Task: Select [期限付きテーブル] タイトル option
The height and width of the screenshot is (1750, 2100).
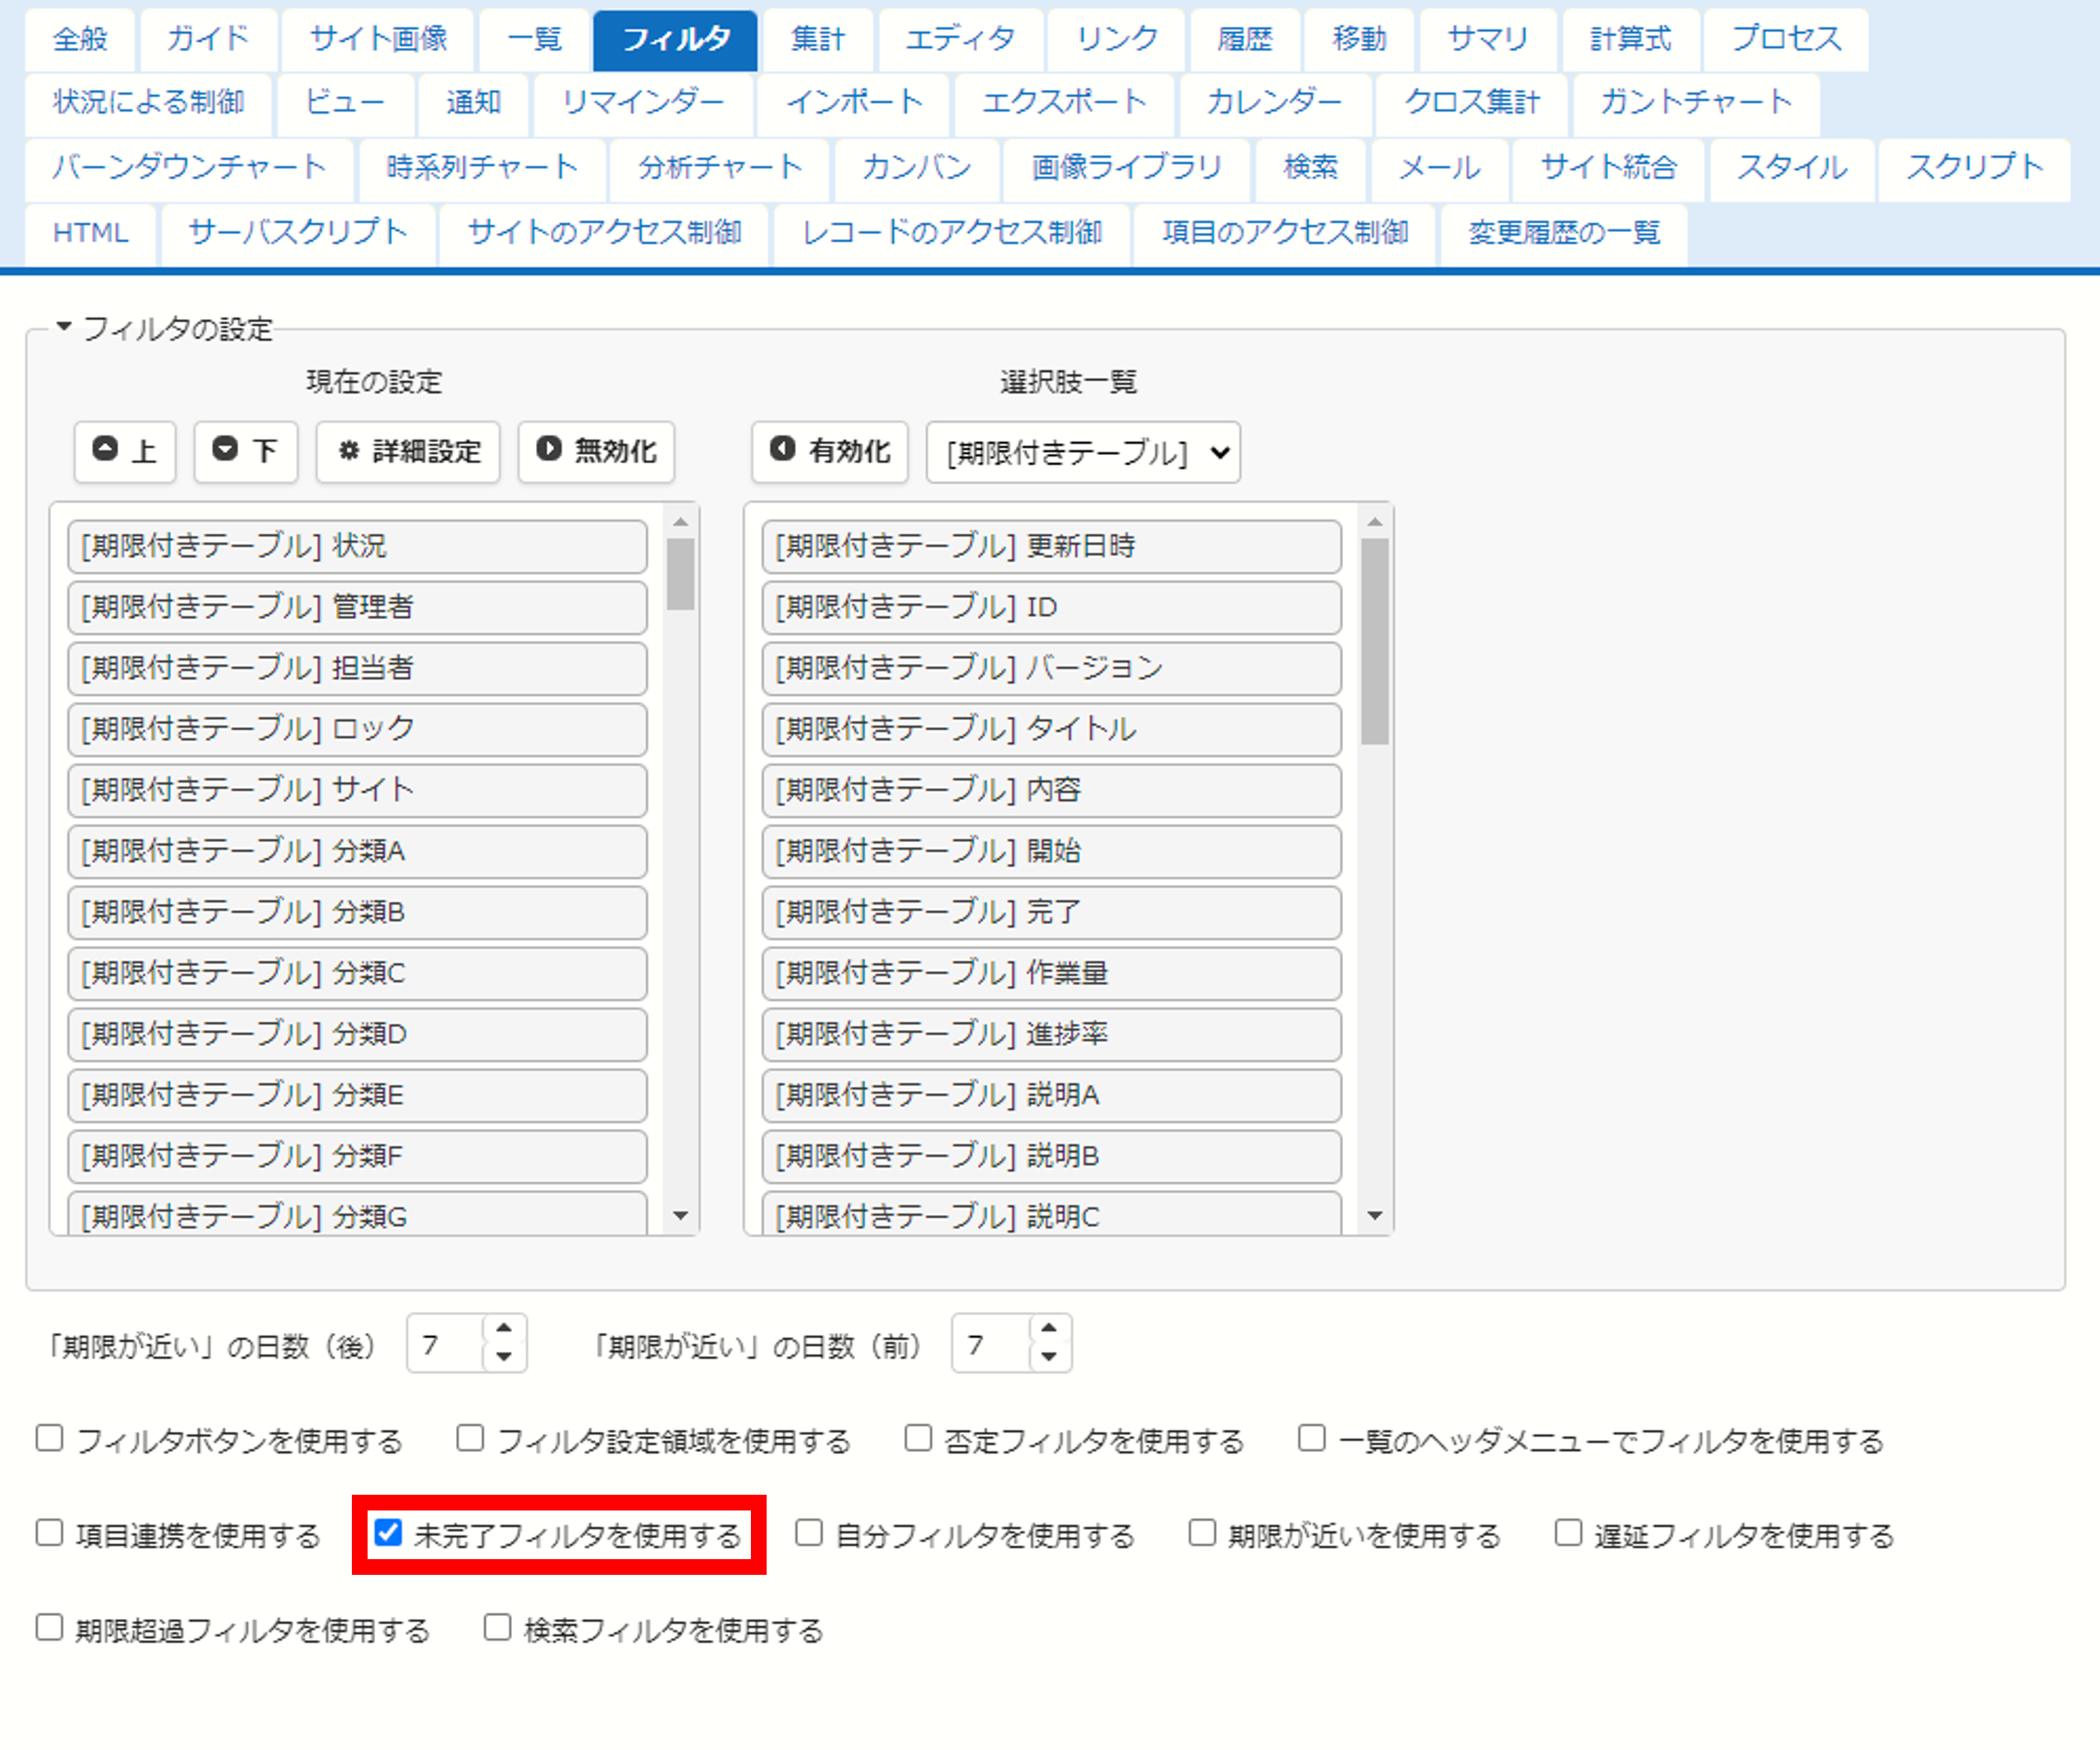Action: click(x=1051, y=729)
